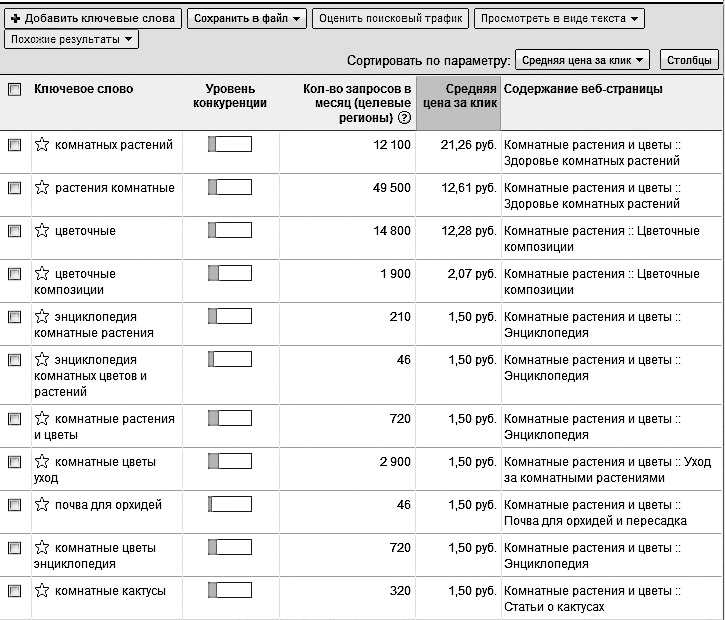Click the query count '12 100'
The width and height of the screenshot is (725, 620).
coord(392,145)
